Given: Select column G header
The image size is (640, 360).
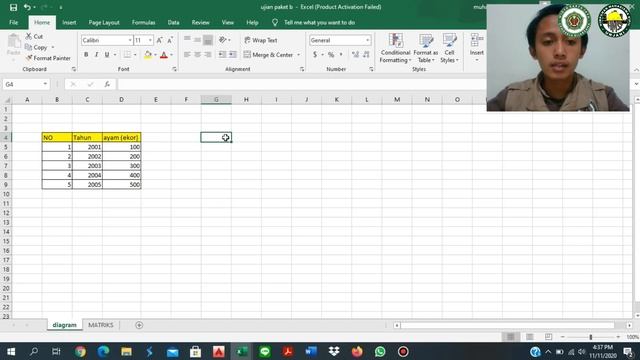Looking at the screenshot, I should click(216, 99).
